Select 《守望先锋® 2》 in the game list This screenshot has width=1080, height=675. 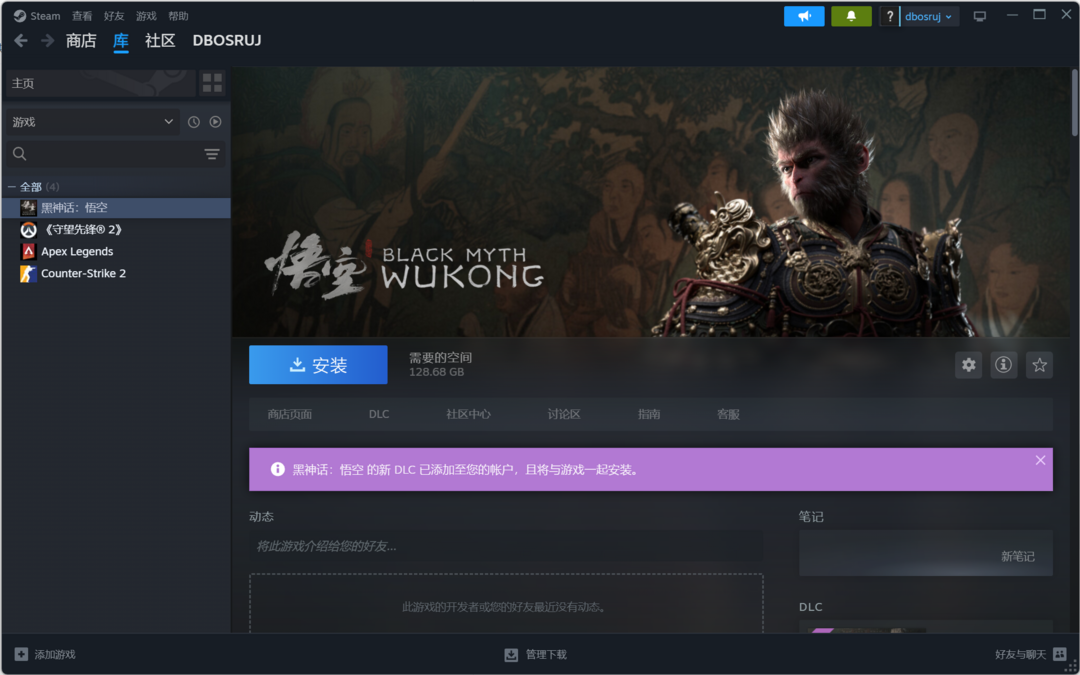[116, 229]
